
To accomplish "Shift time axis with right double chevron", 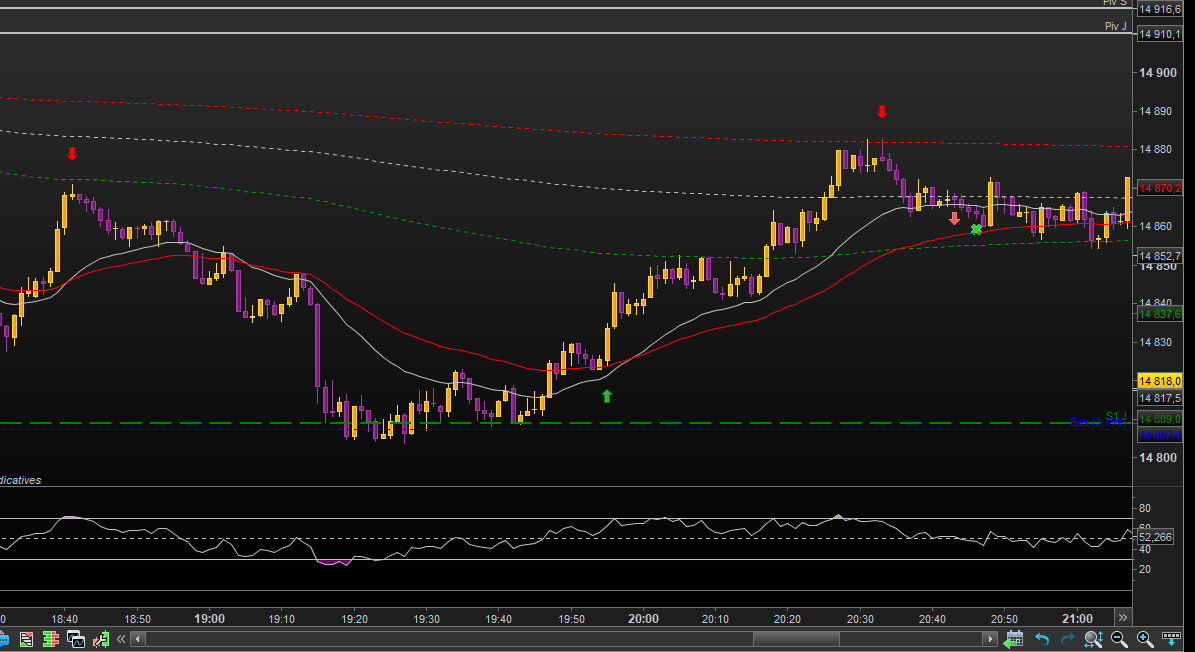I will [x=1122, y=617].
